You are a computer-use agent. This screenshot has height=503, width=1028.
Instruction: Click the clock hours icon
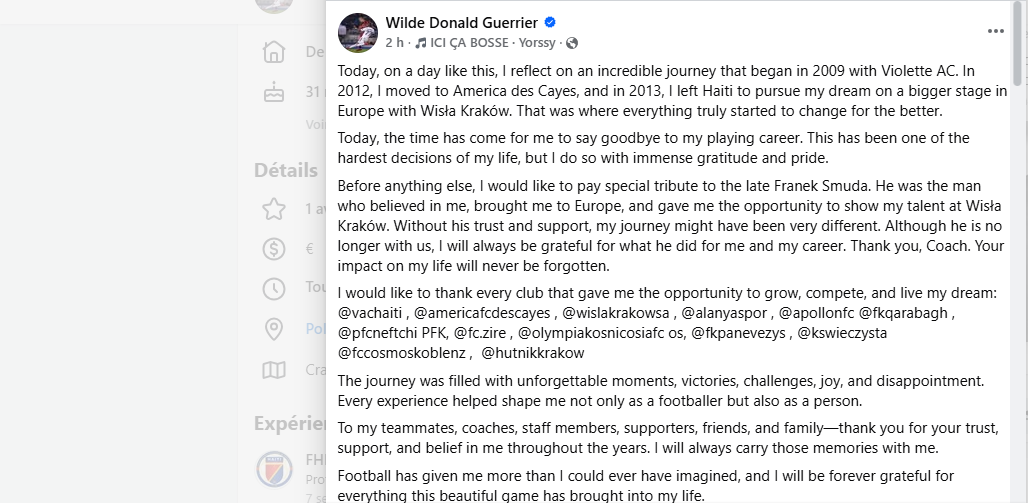coord(274,289)
